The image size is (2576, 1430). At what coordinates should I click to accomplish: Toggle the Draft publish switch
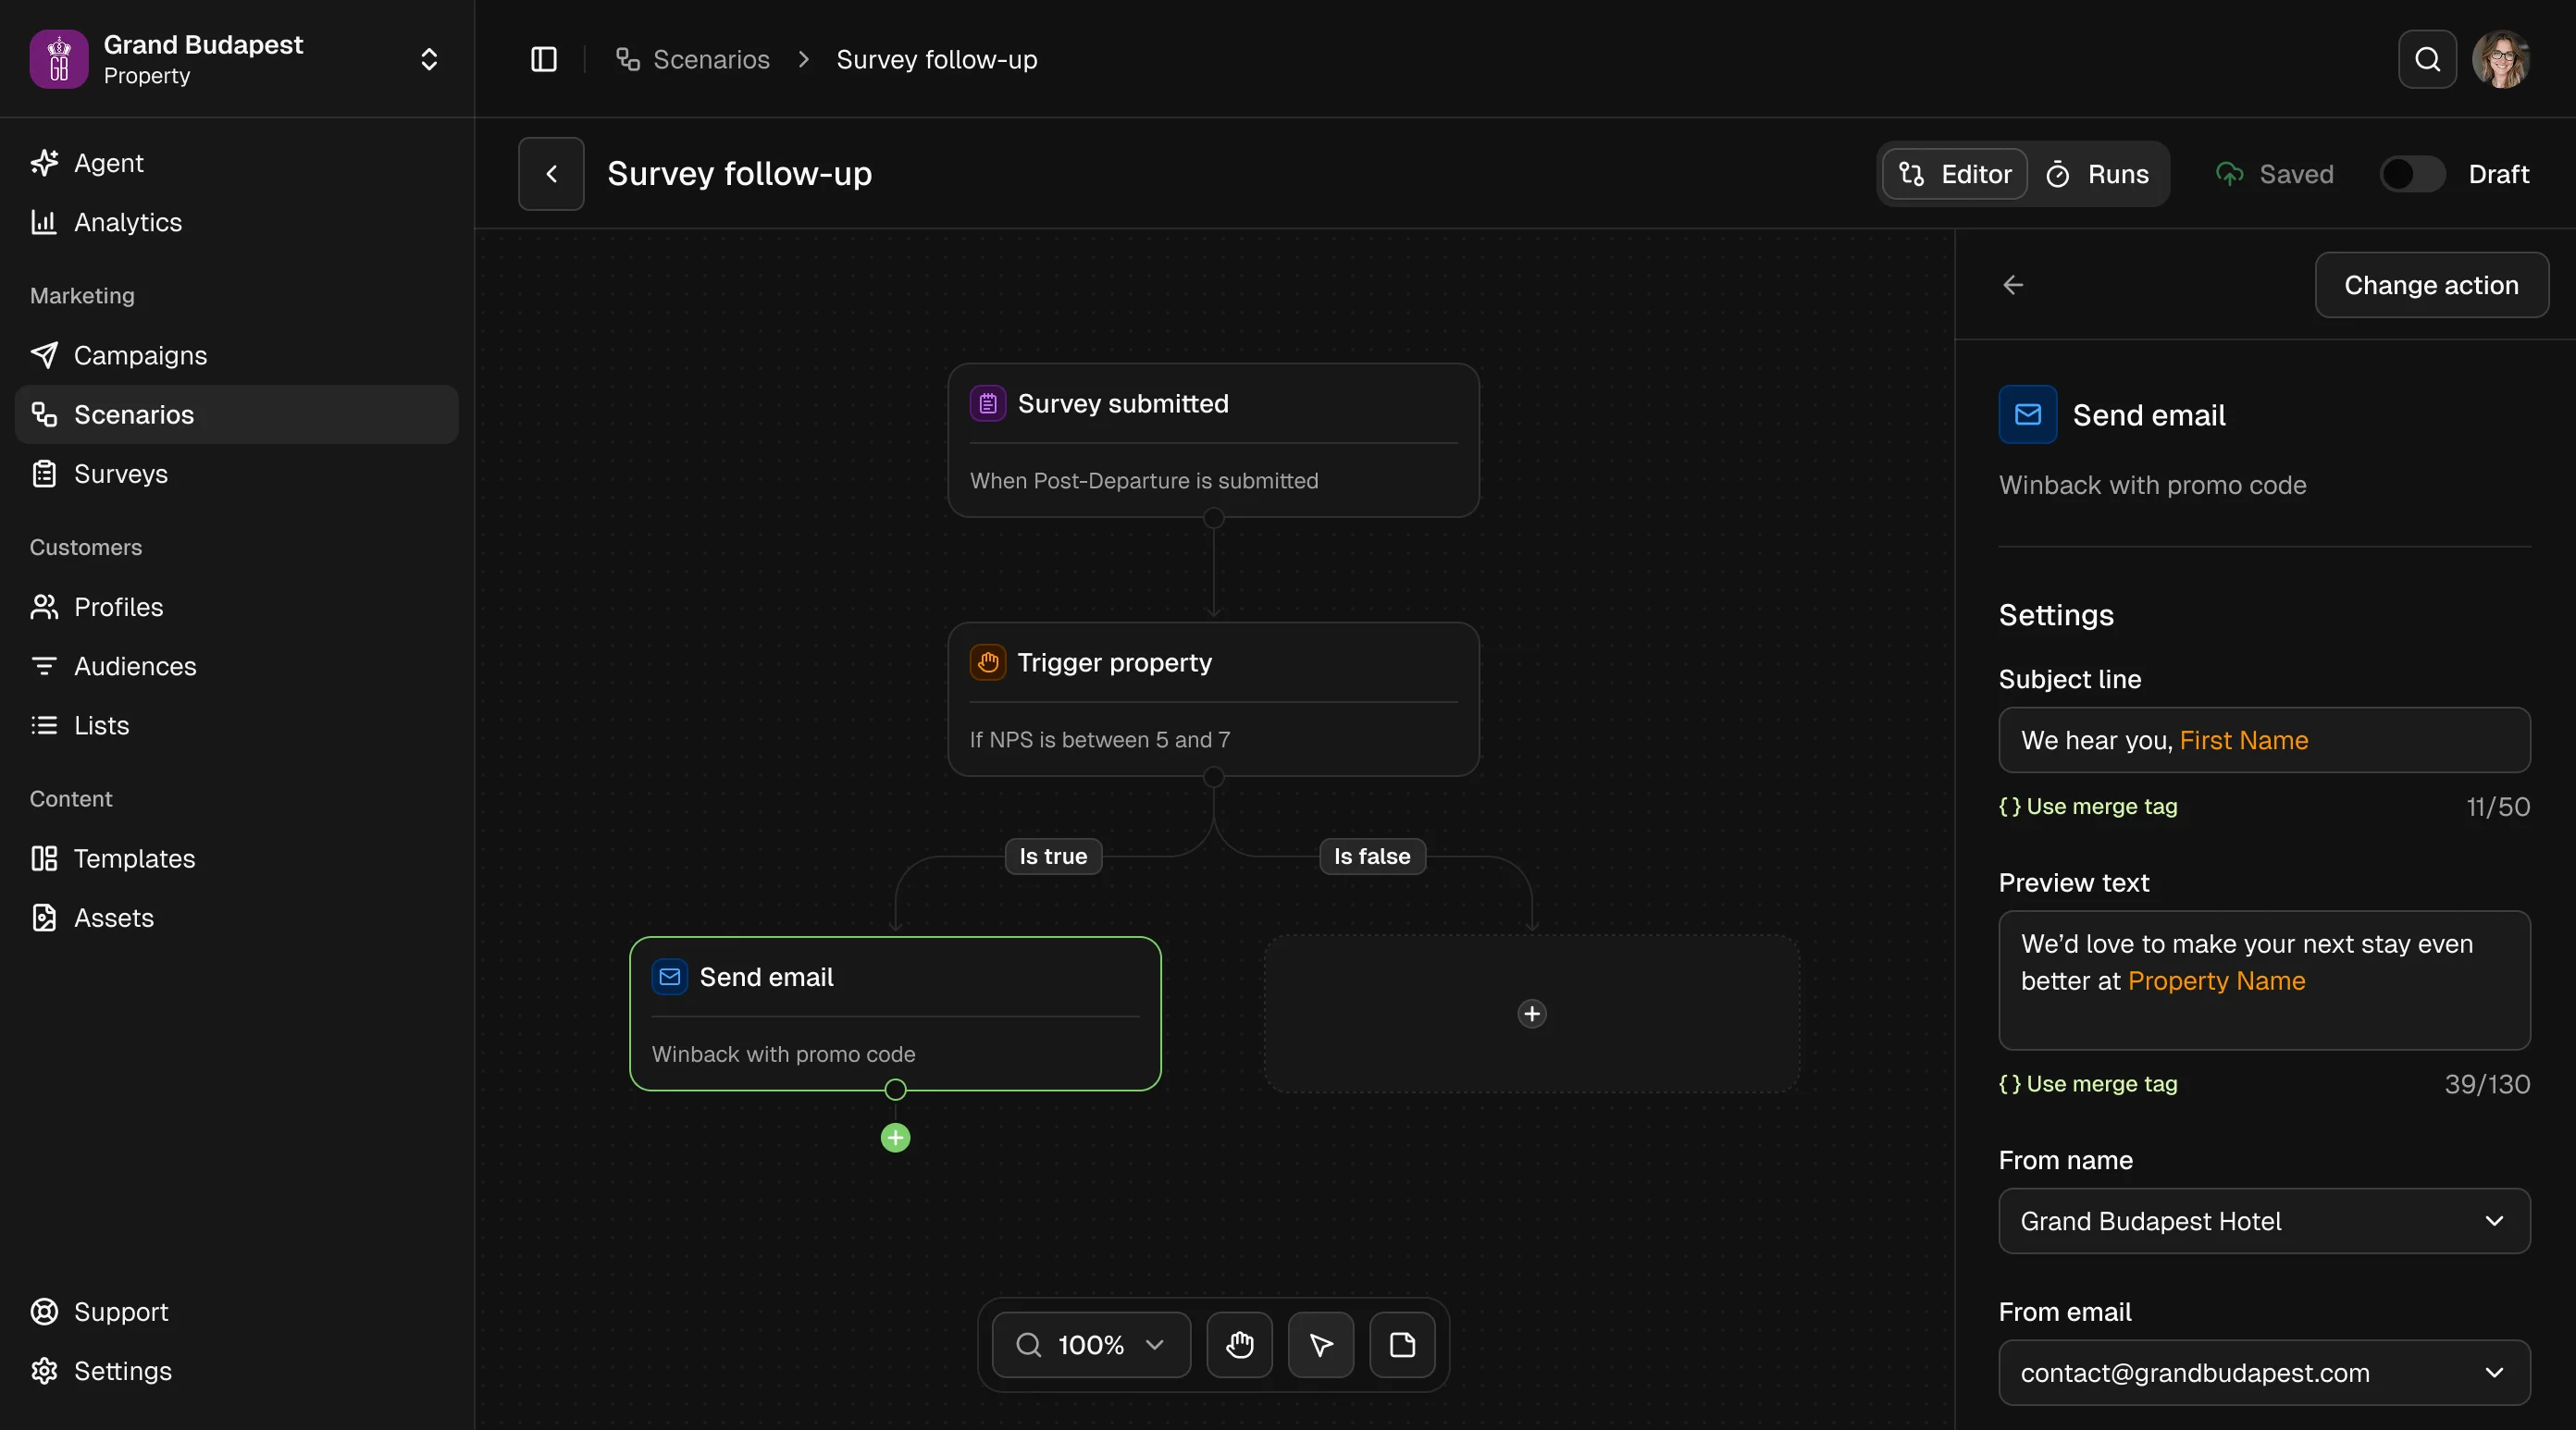[2411, 174]
